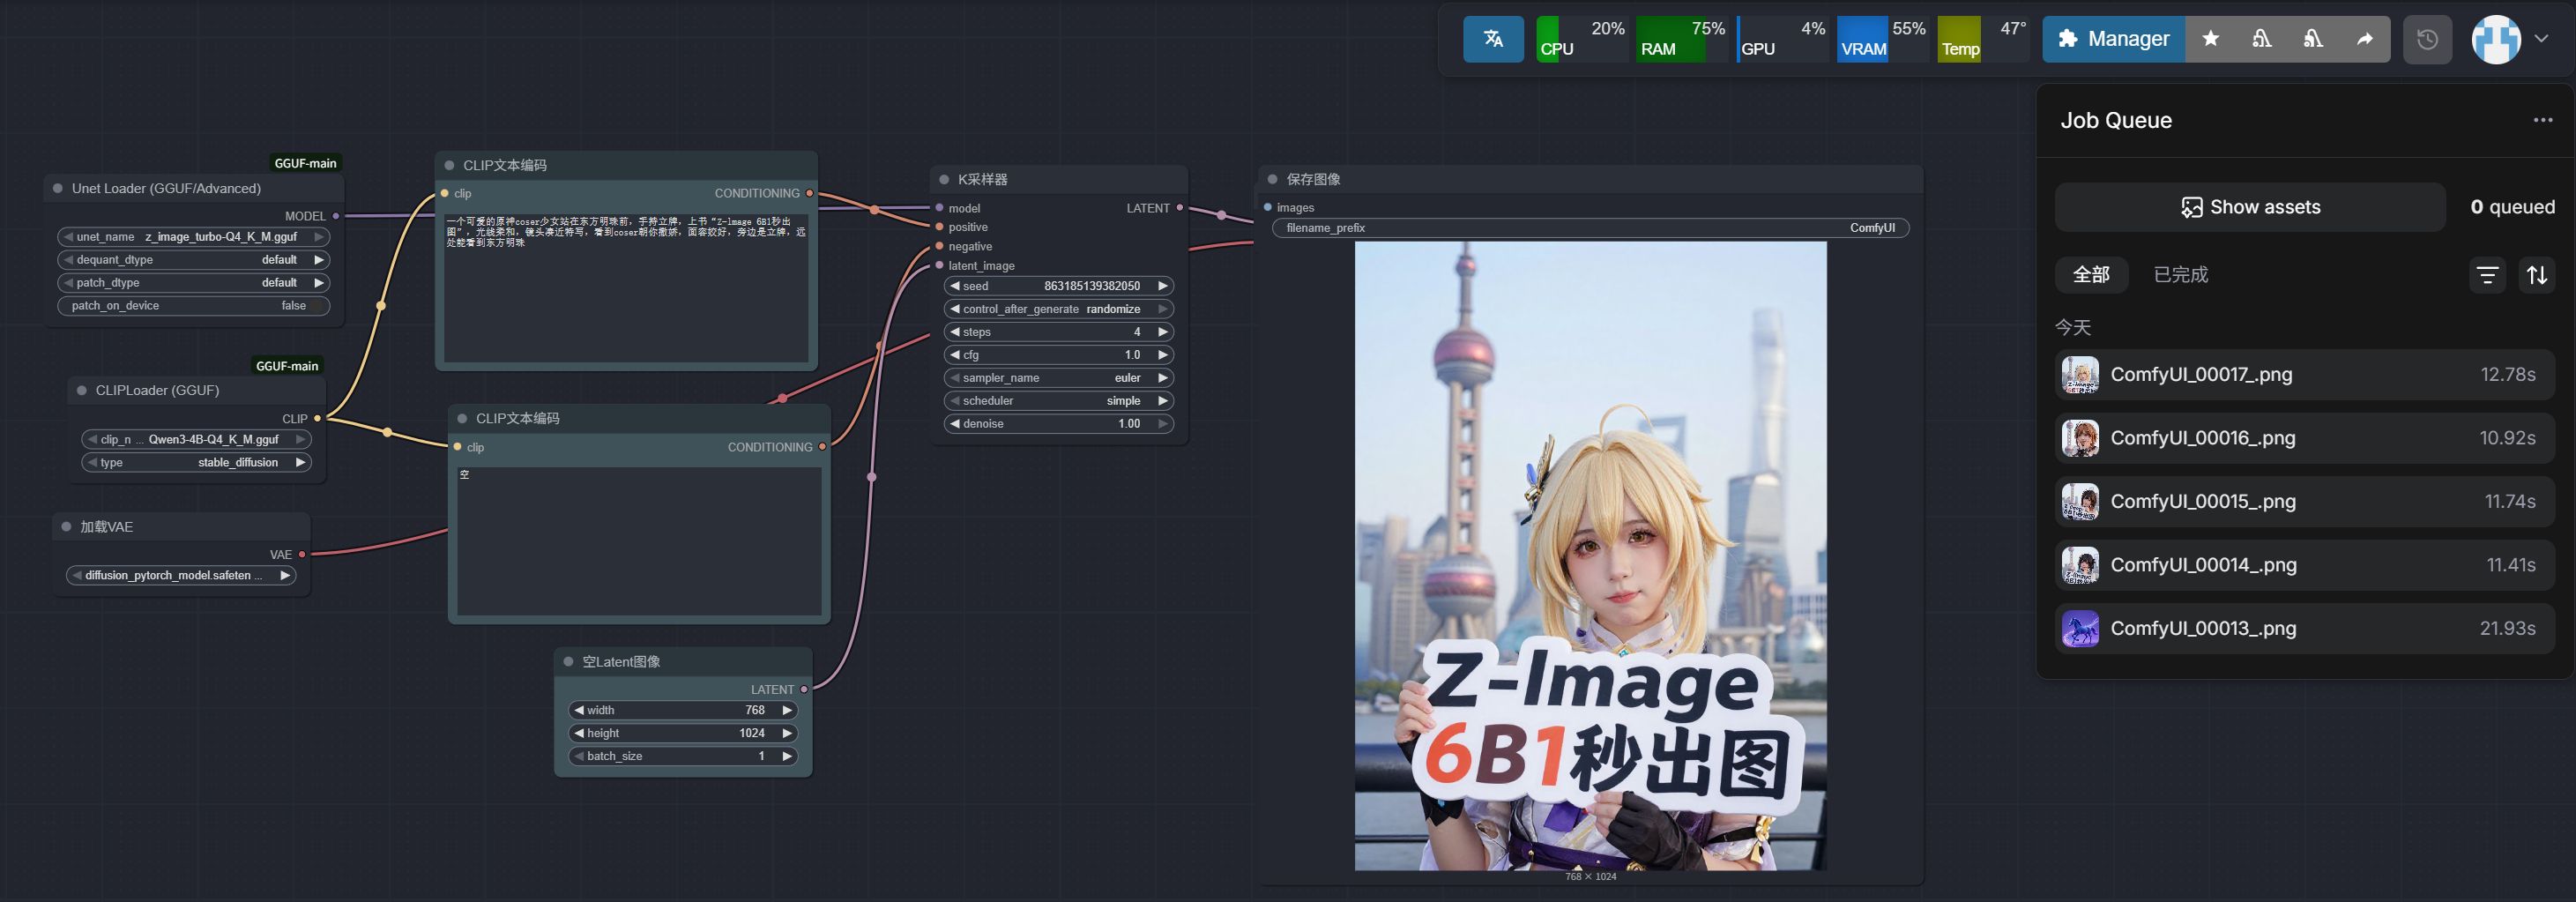Open the control_after_generate dropdown
This screenshot has height=902, width=2576.
pyautogui.click(x=1059, y=309)
